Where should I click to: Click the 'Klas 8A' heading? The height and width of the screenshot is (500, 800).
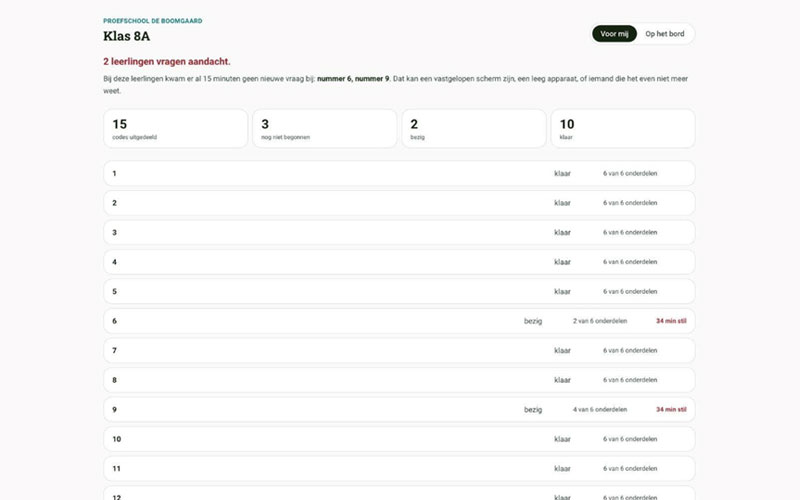(x=127, y=36)
